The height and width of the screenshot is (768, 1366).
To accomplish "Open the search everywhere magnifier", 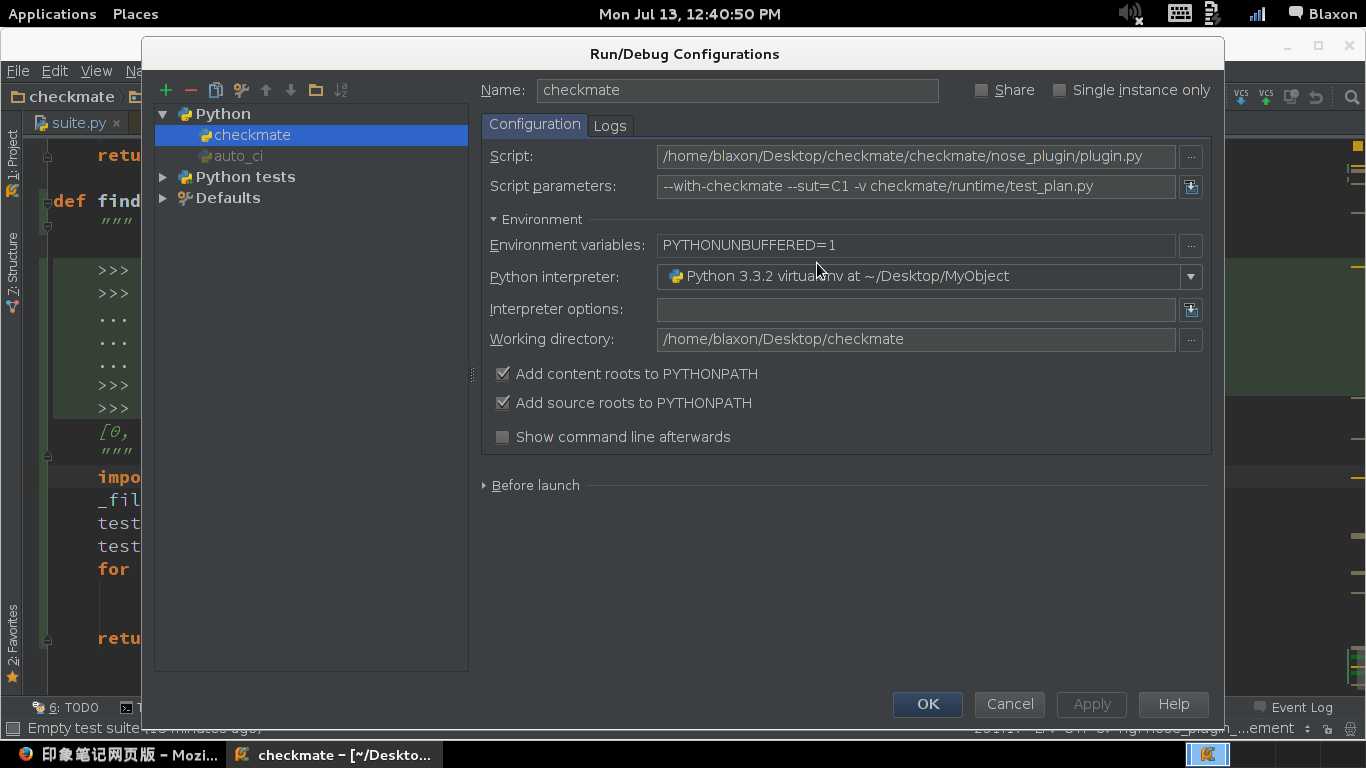I will pyautogui.click(x=1352, y=97).
